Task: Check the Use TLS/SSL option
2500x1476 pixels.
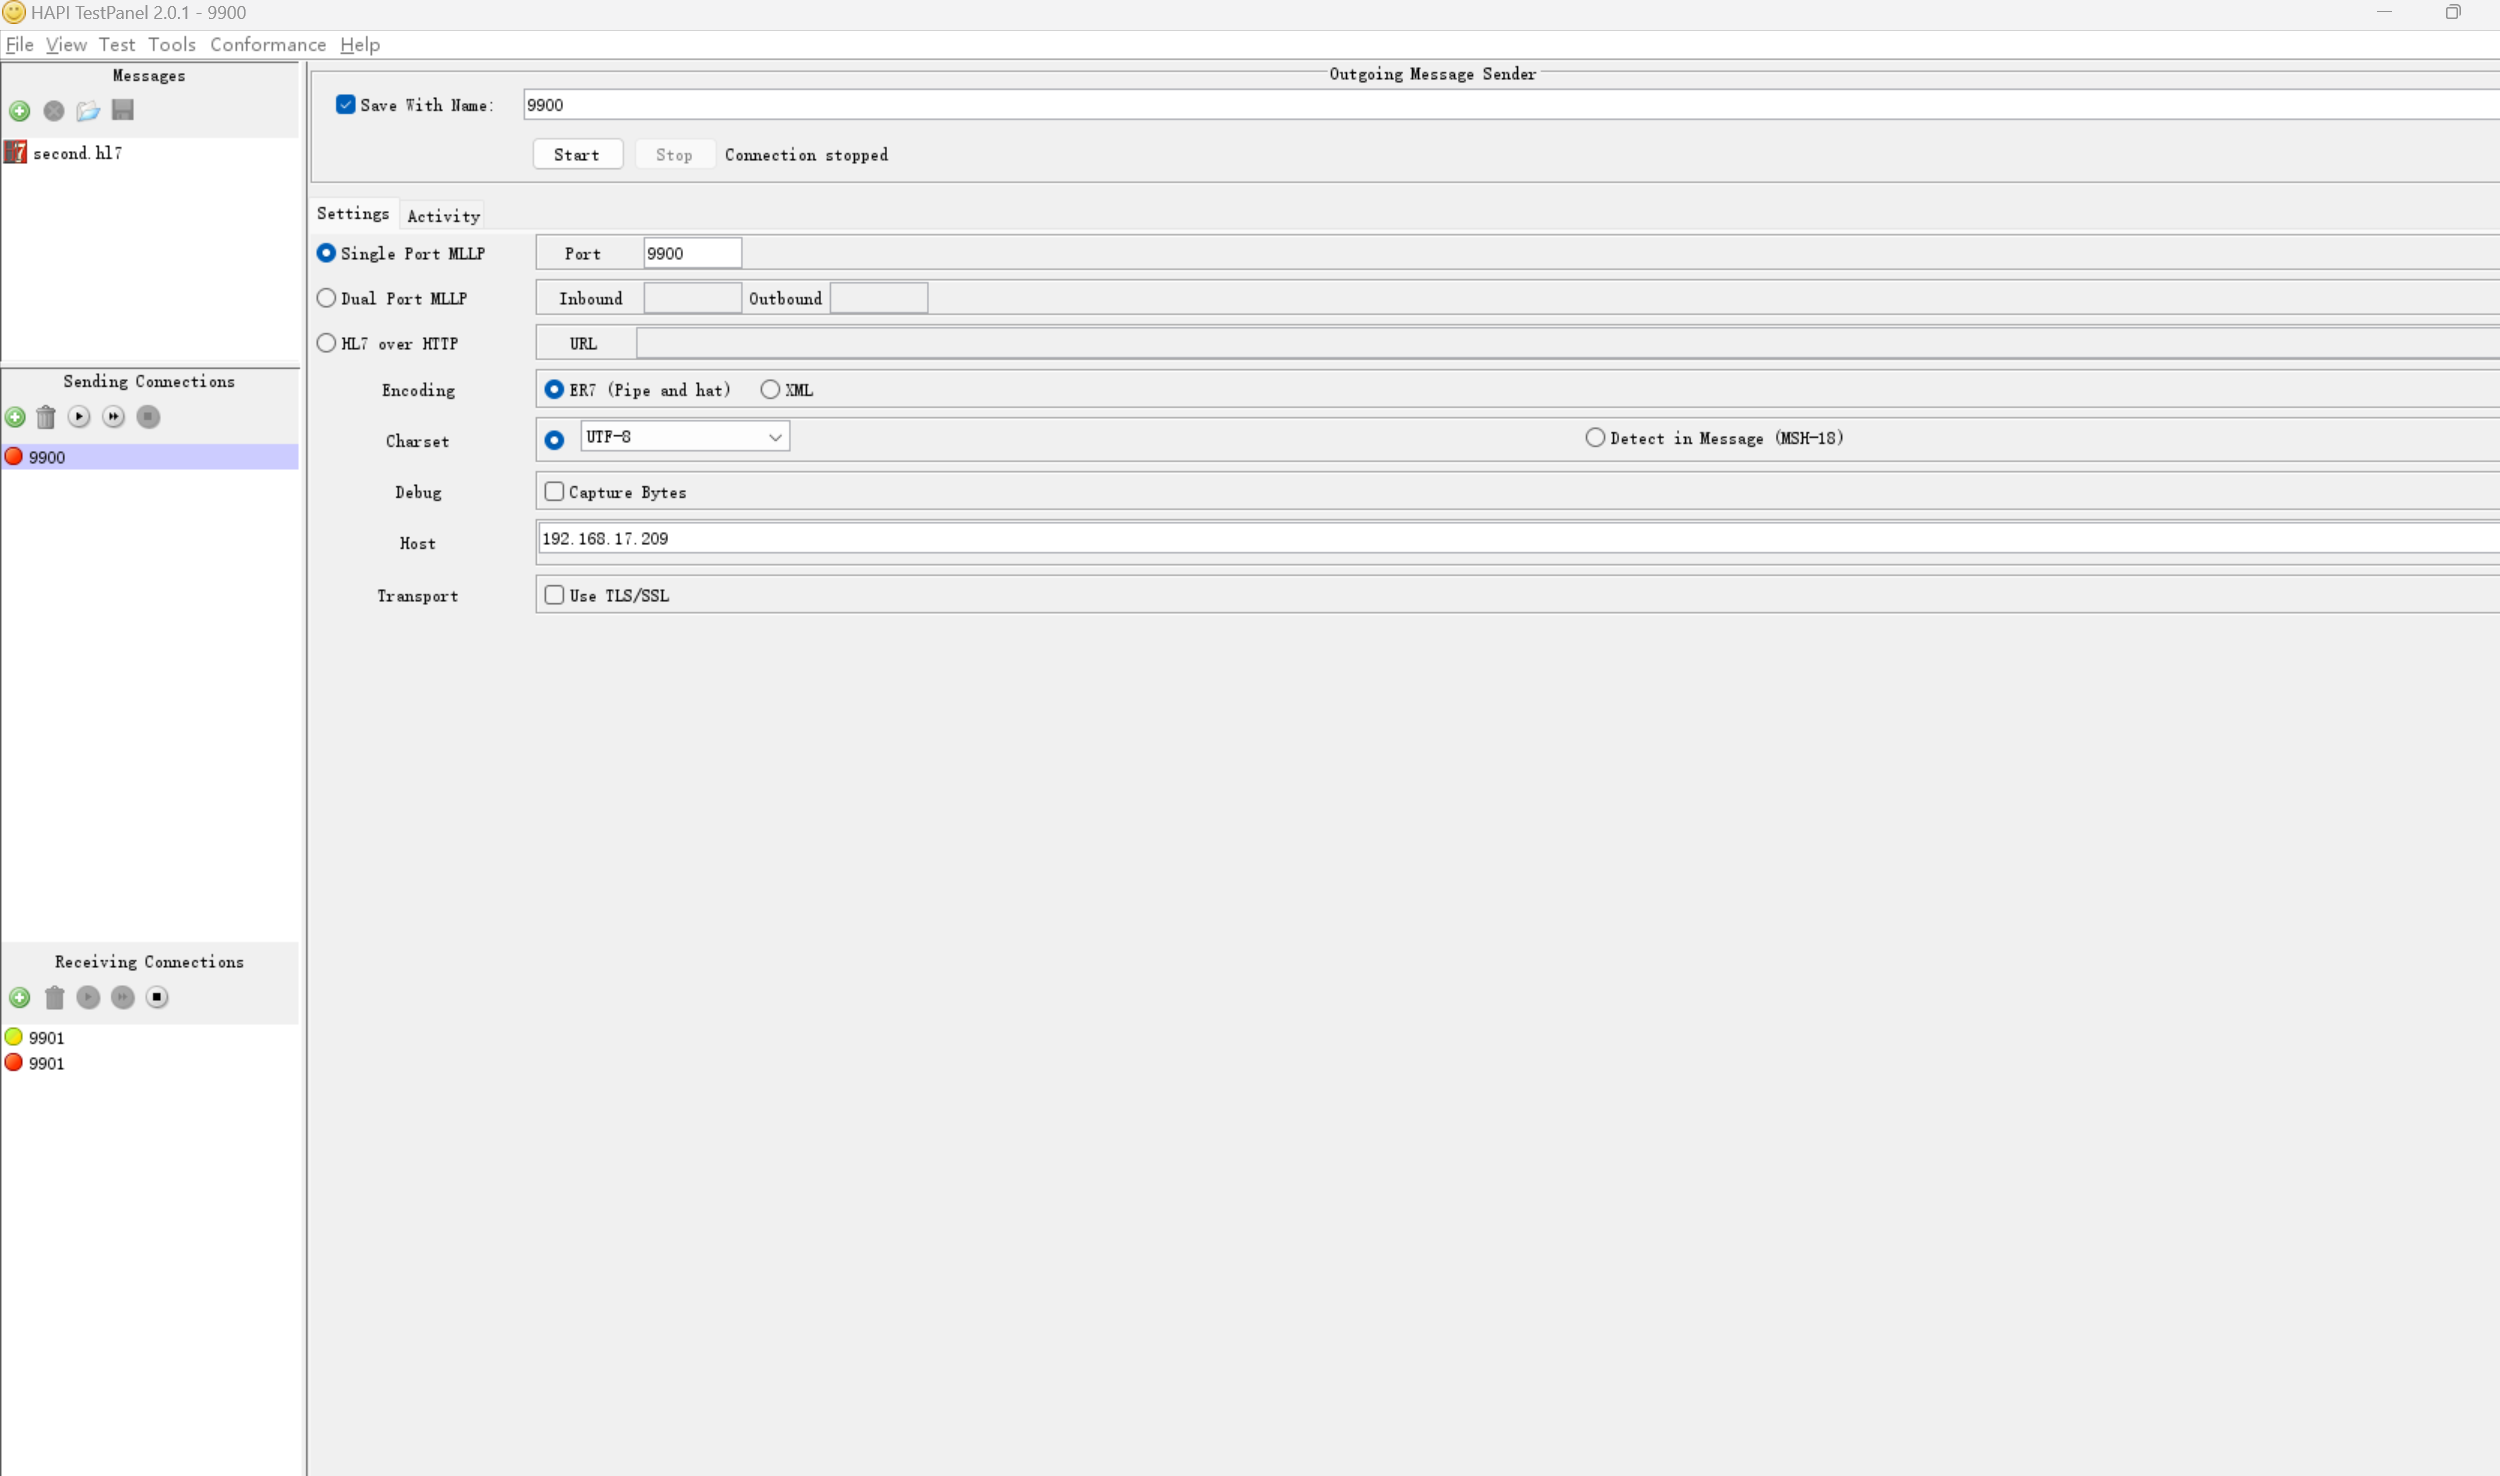Action: (x=554, y=595)
